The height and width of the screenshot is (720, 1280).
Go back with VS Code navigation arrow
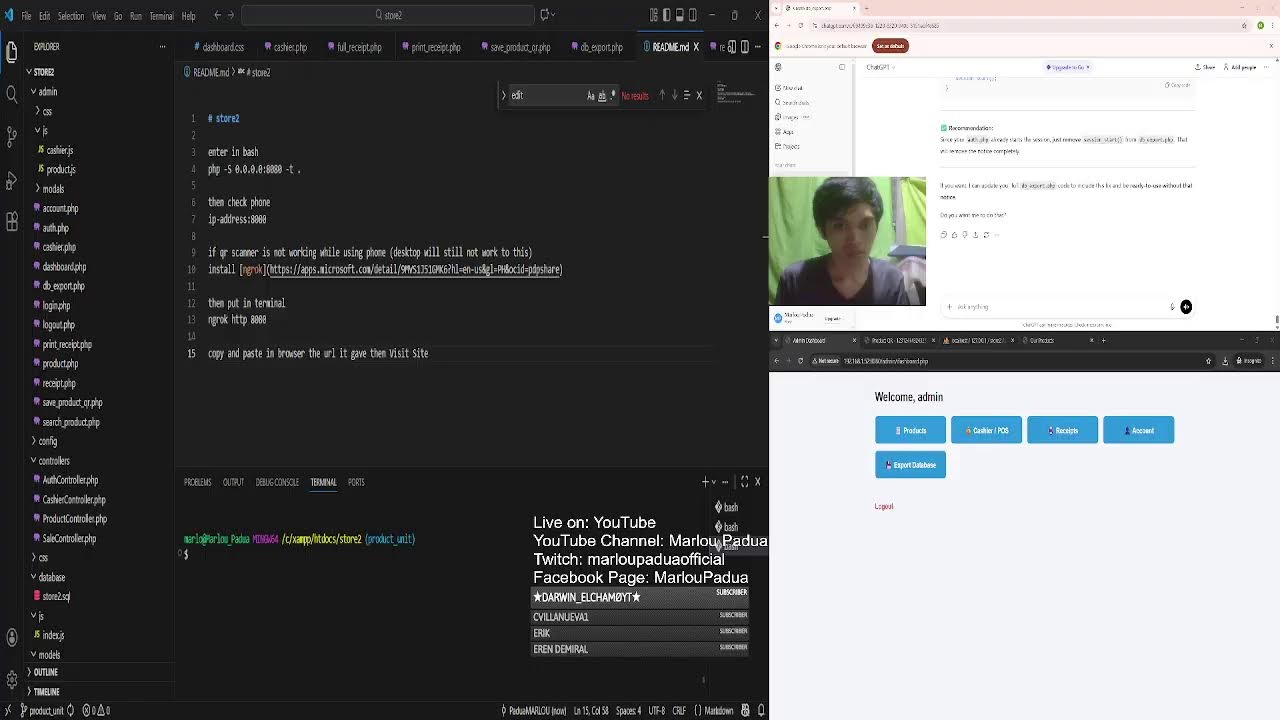coord(217,15)
